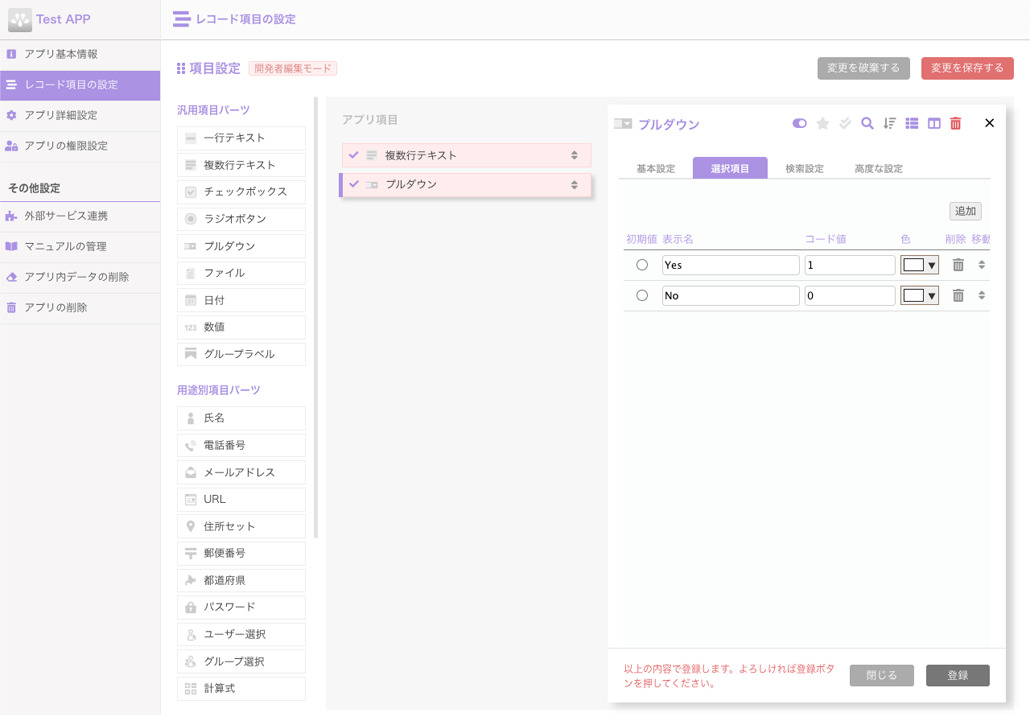Click the 追加 button to add option
The image size is (1030, 715).
(965, 211)
